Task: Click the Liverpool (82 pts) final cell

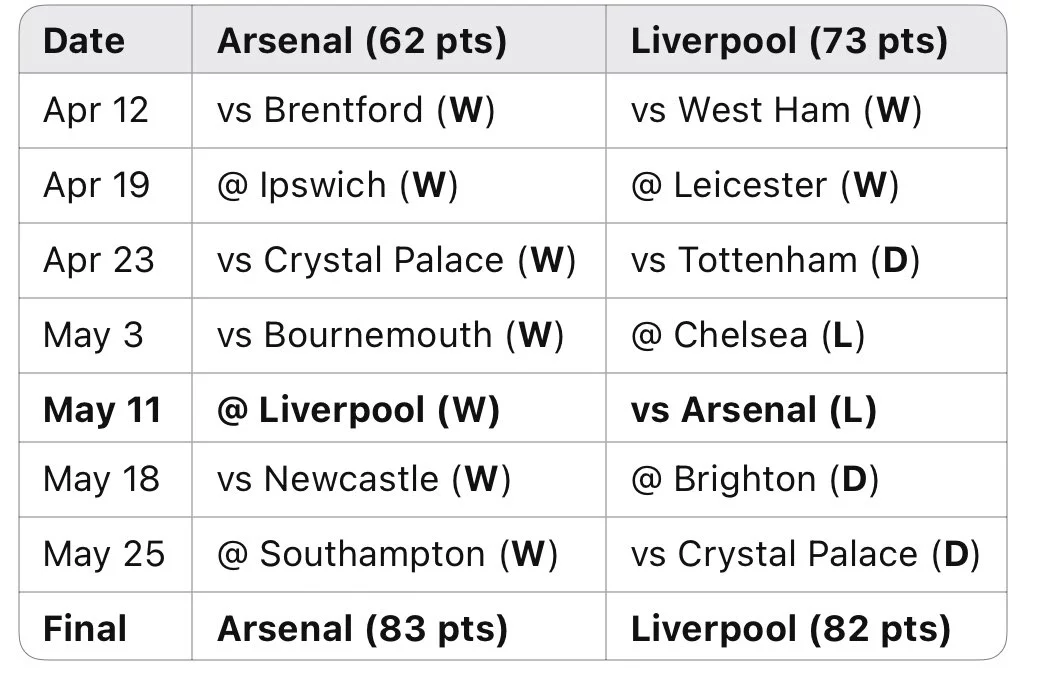Action: pos(790,629)
